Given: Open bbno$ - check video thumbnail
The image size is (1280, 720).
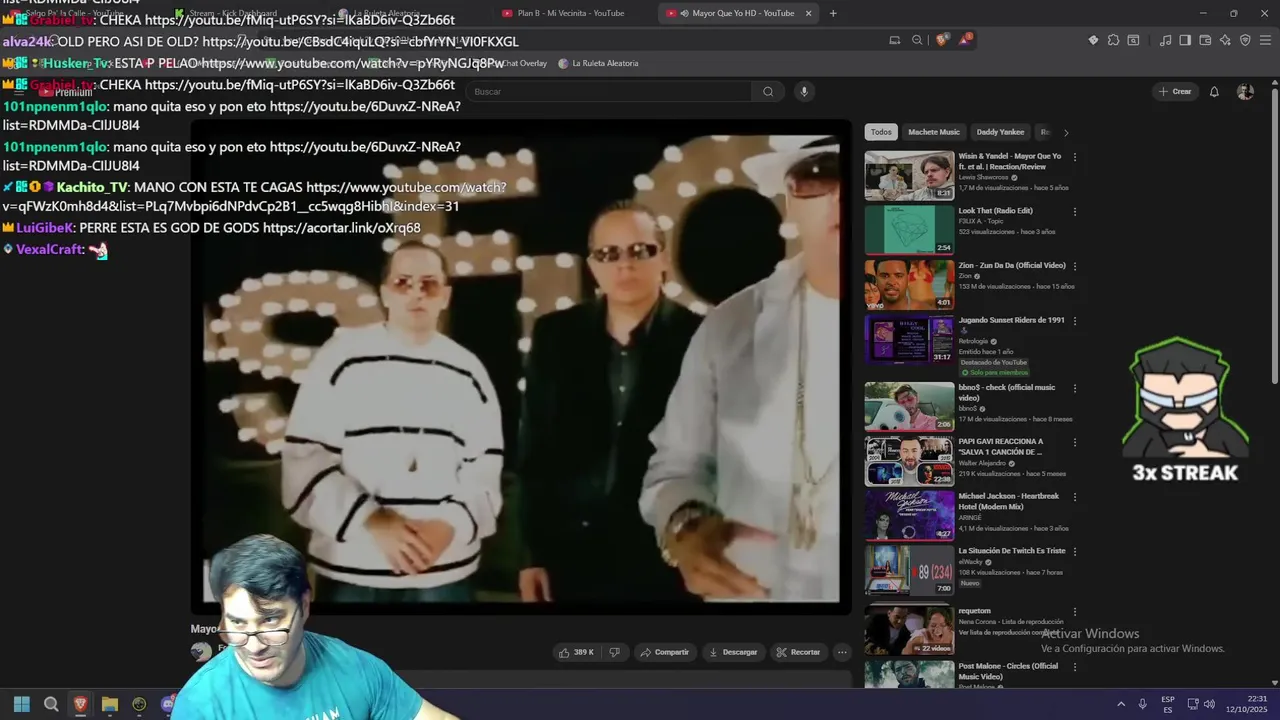Looking at the screenshot, I should 909,406.
